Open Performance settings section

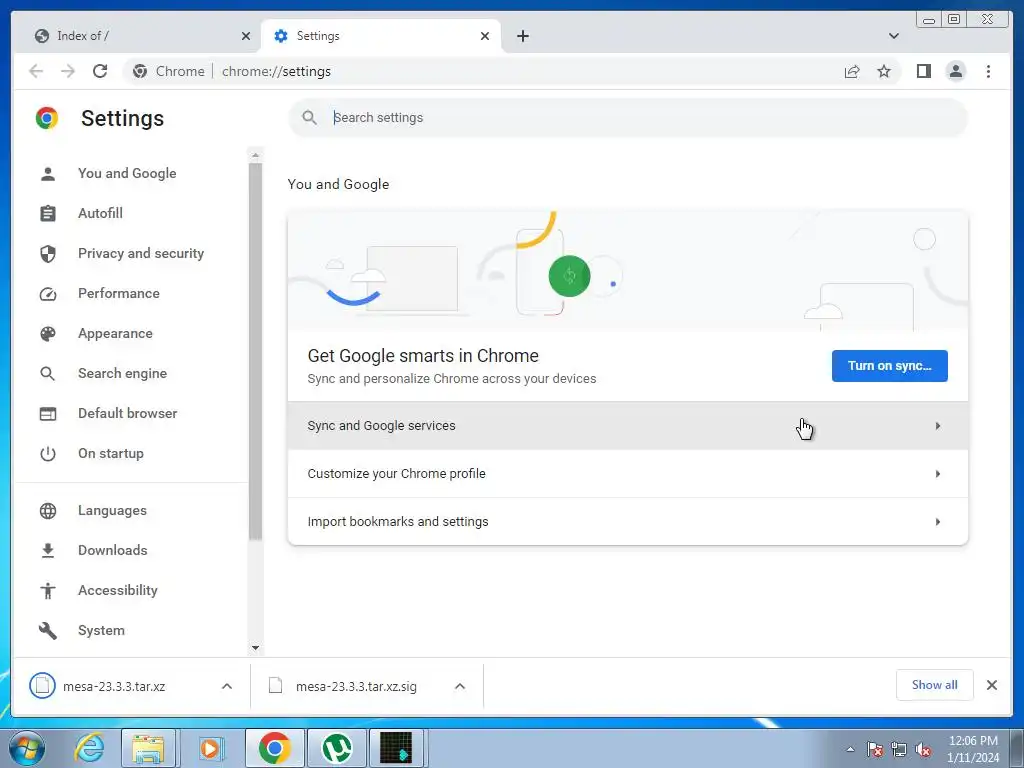tap(118, 293)
